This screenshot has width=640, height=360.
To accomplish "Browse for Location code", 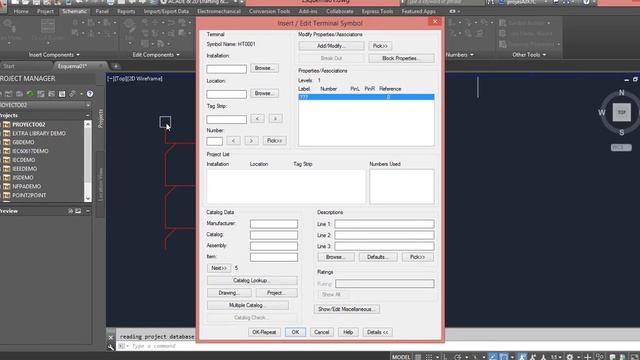I will coord(264,93).
